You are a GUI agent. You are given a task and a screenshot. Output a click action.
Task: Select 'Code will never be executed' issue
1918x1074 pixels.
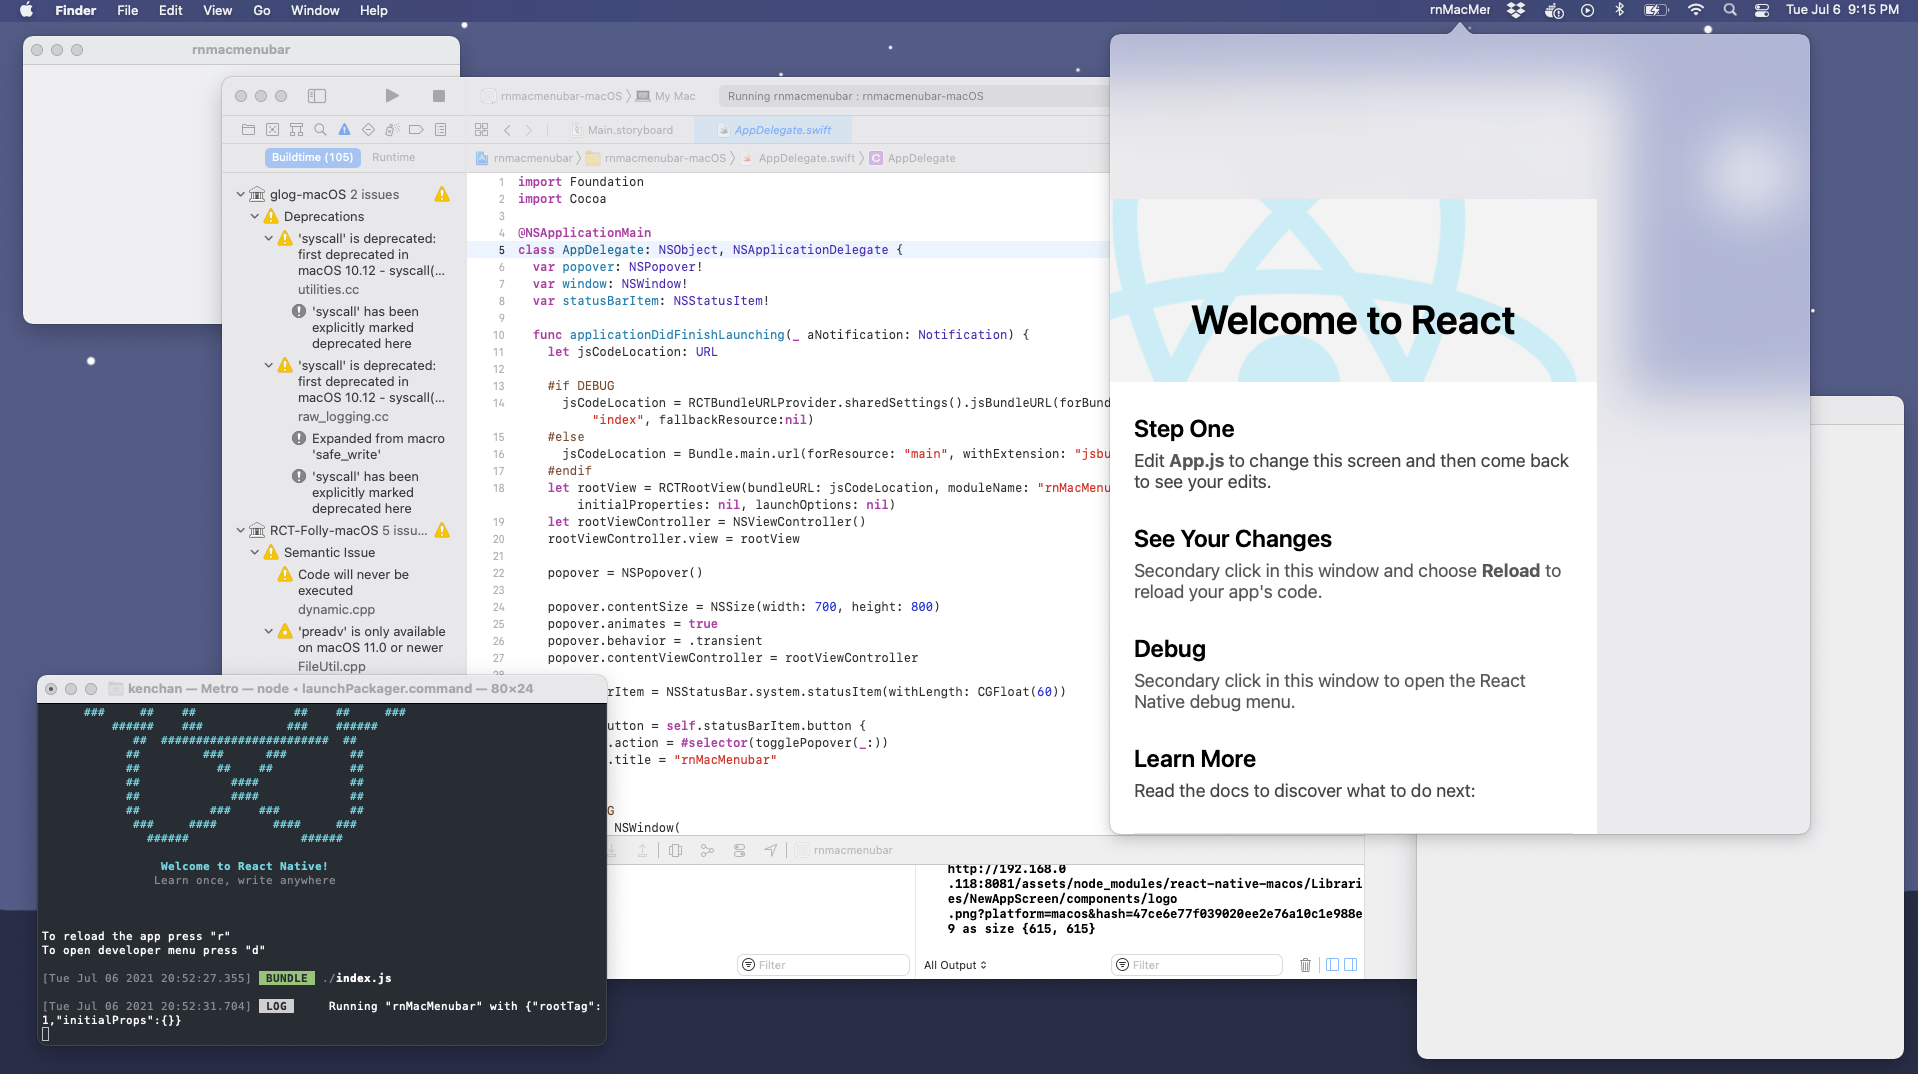353,582
